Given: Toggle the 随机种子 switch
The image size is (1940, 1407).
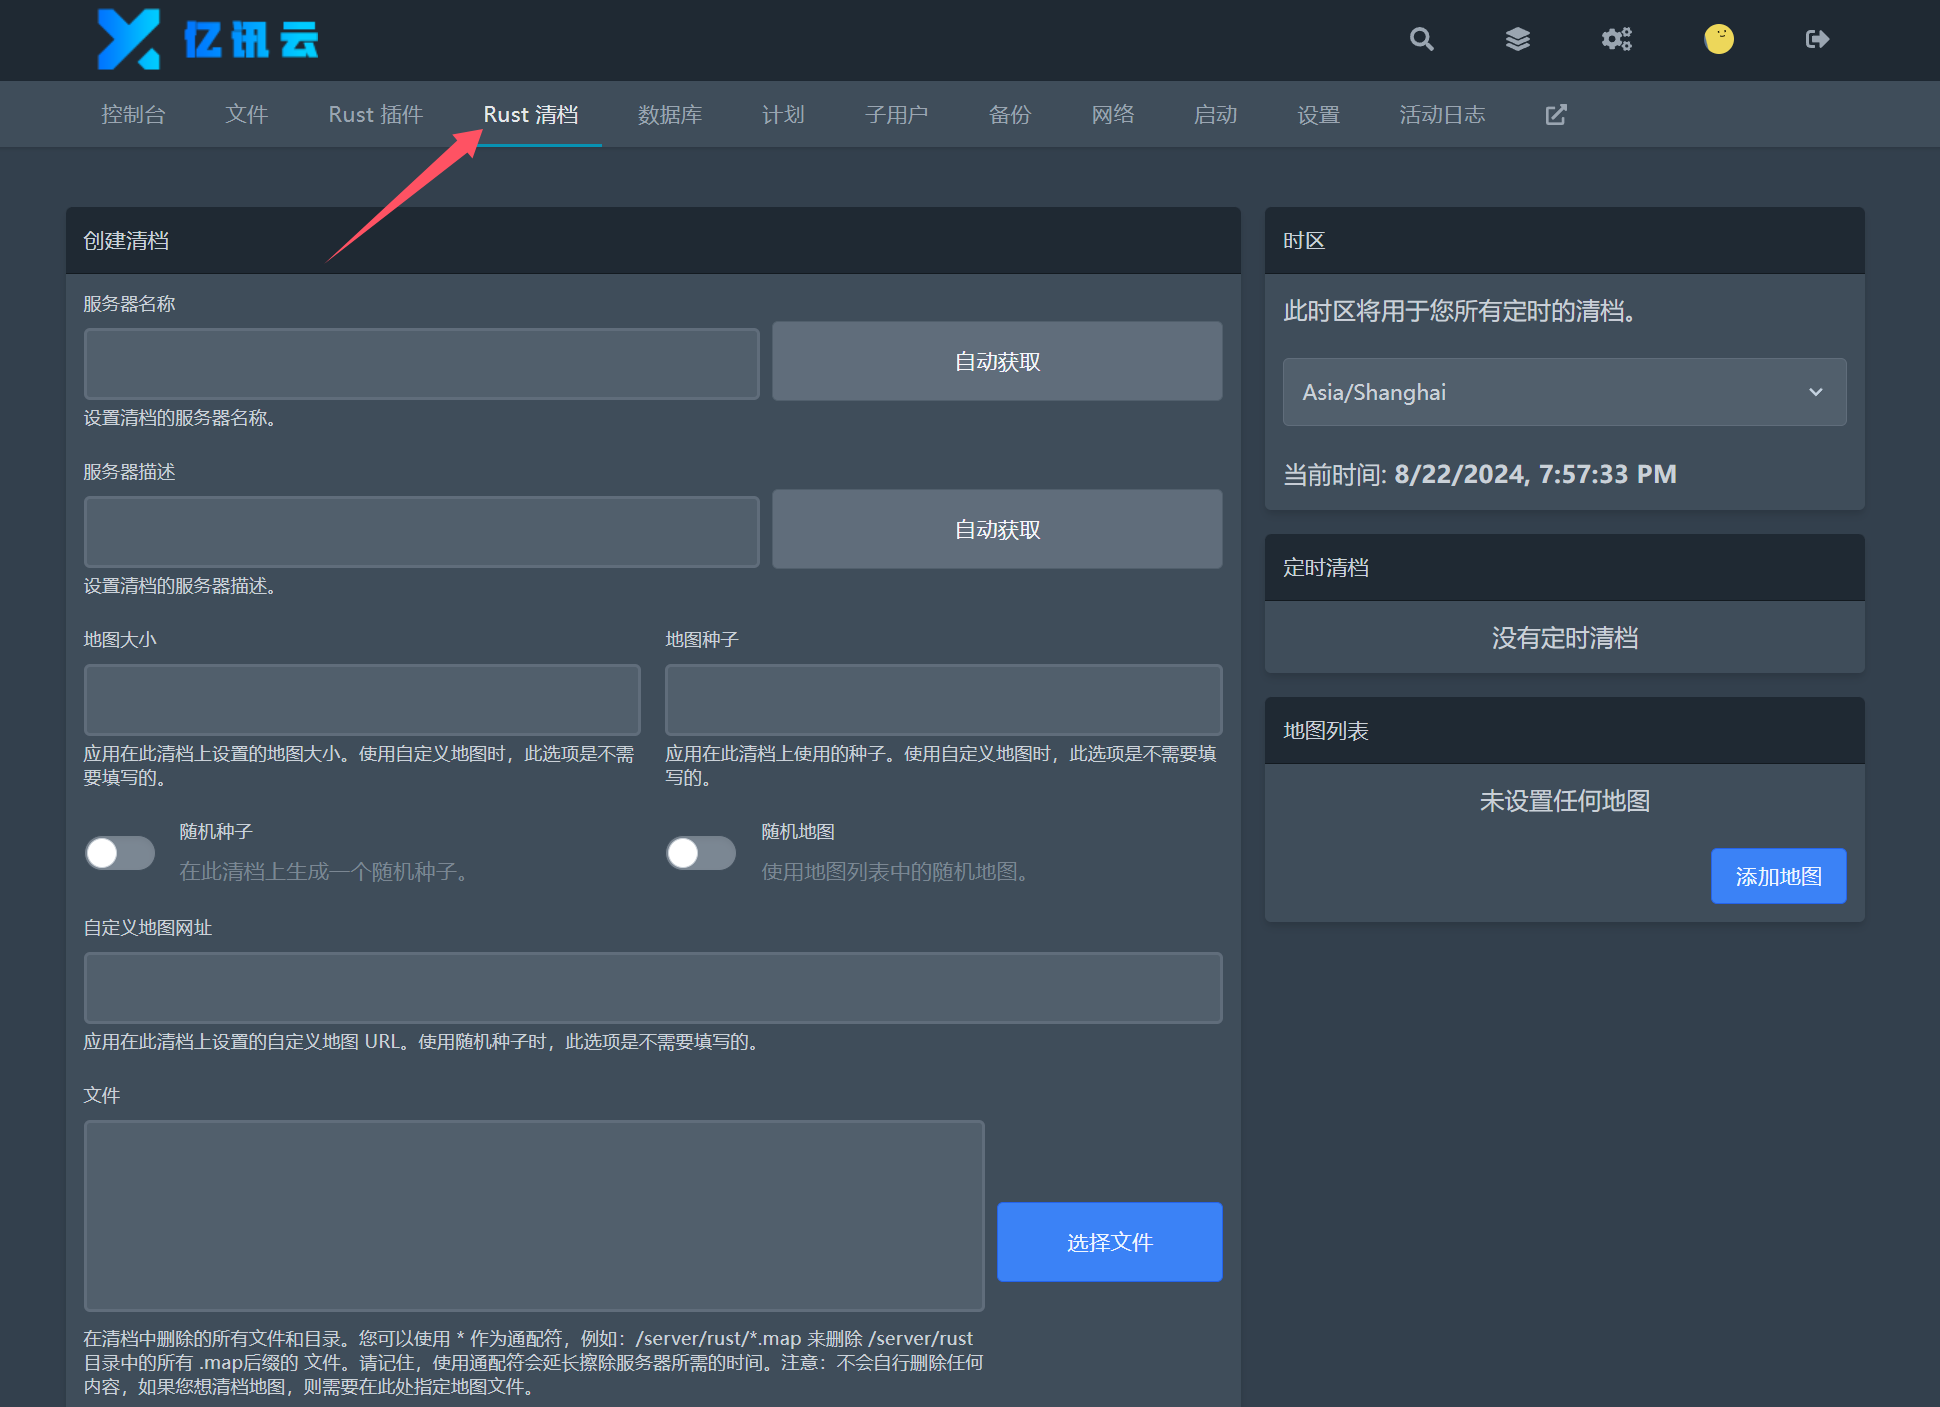Looking at the screenshot, I should [x=119, y=853].
